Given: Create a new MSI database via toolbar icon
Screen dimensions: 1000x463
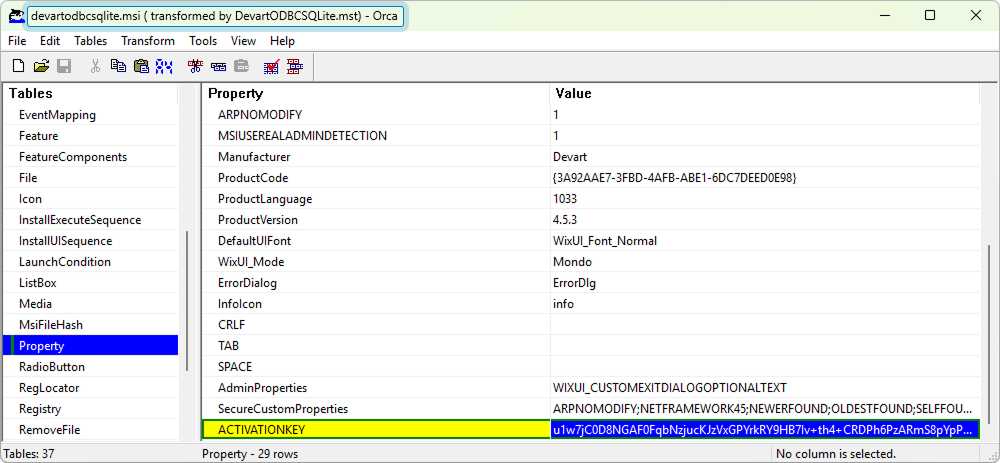Looking at the screenshot, I should coord(19,66).
